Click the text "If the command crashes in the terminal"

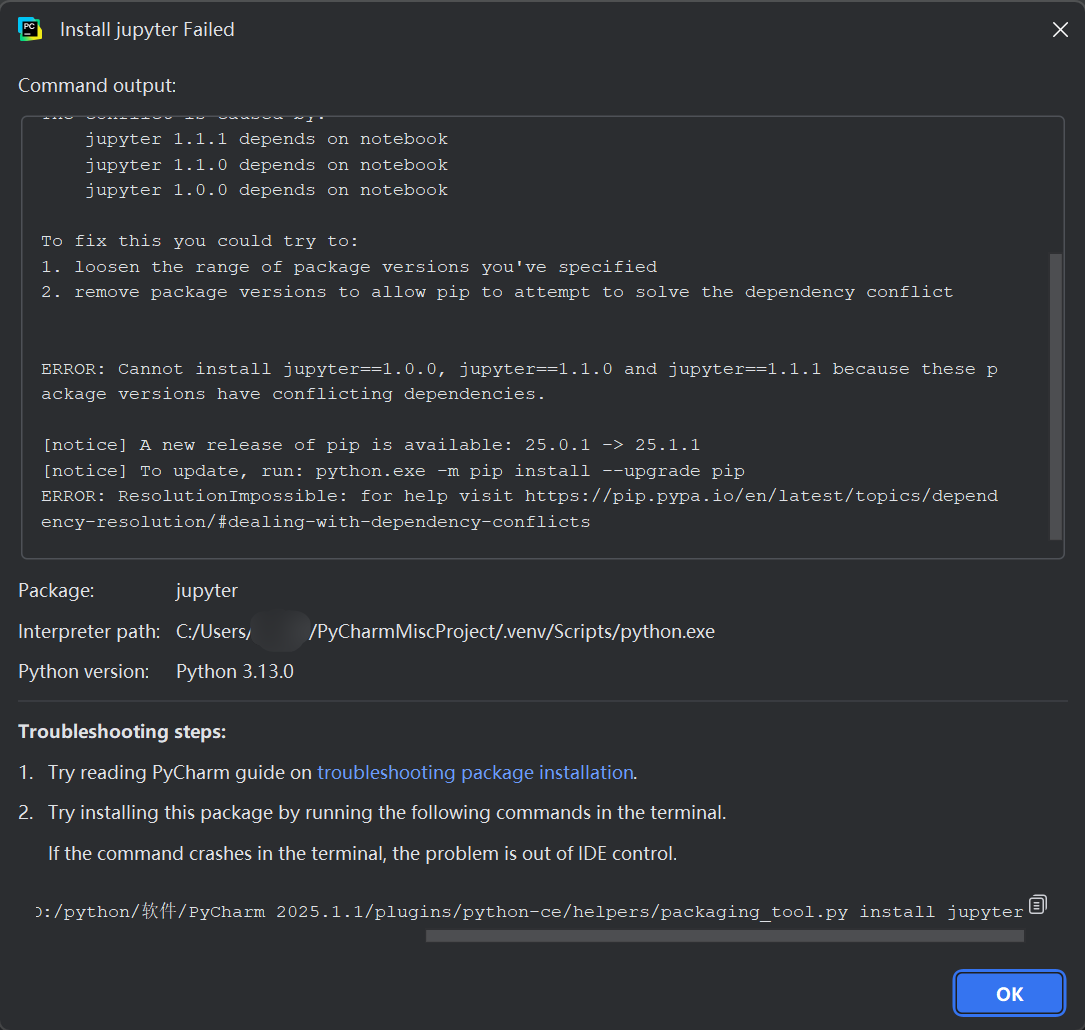tap(363, 854)
